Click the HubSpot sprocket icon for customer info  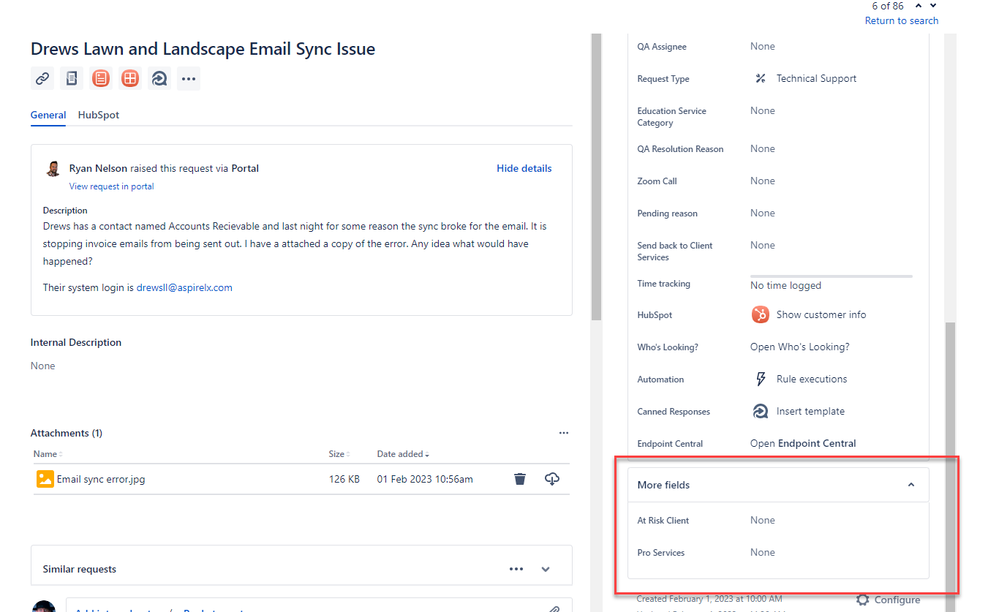[x=760, y=314]
